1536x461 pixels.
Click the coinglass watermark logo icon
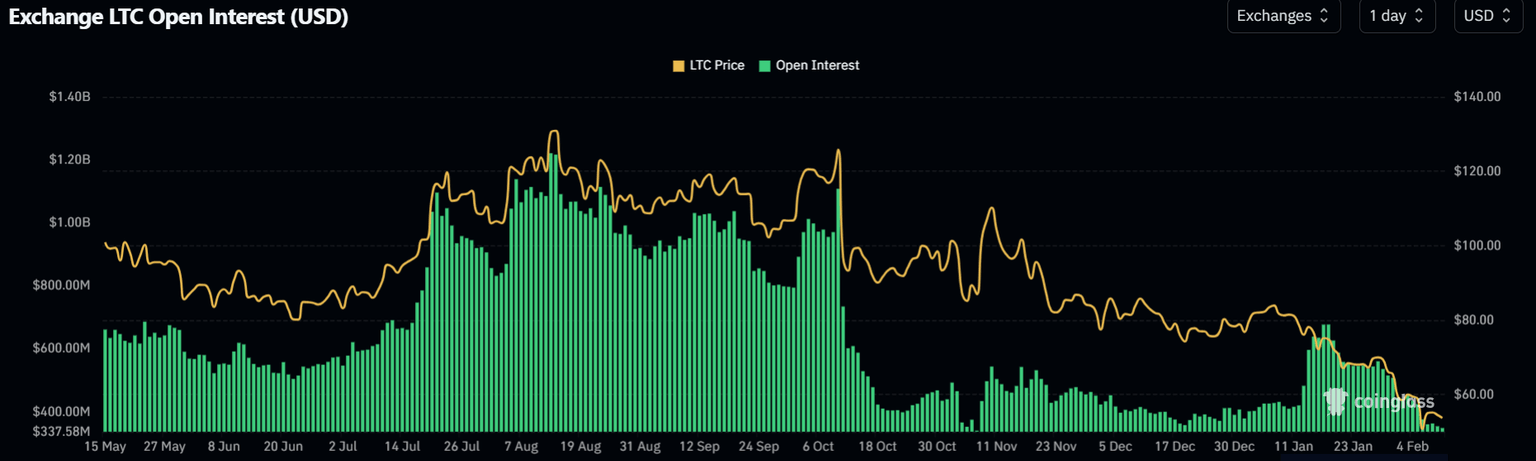point(1336,401)
